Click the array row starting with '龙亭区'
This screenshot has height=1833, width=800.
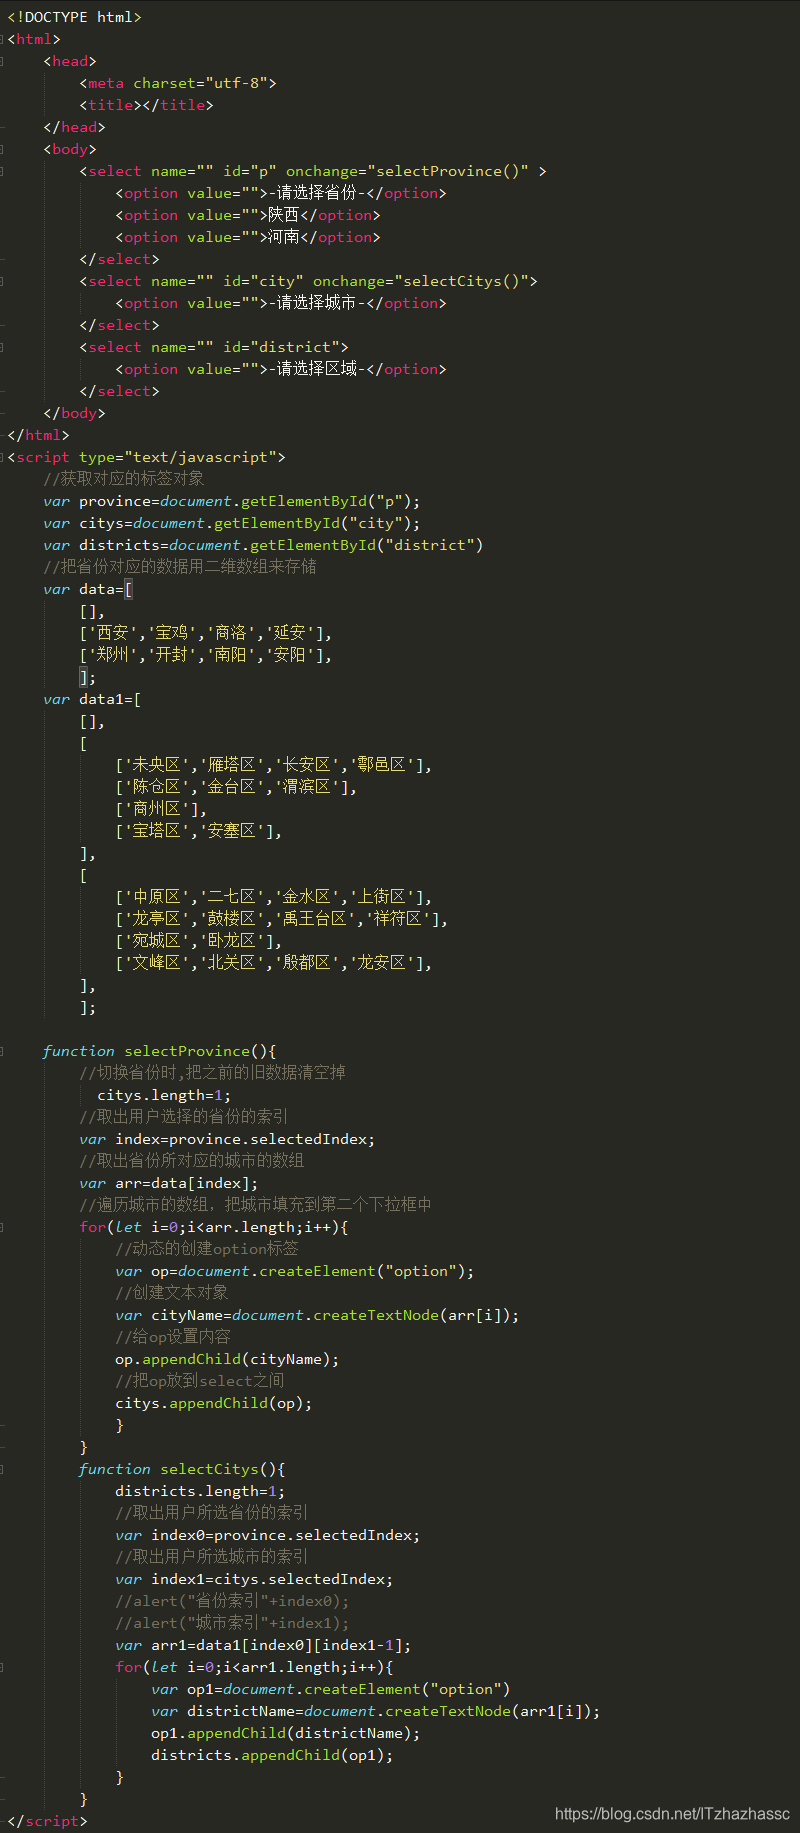[281, 919]
